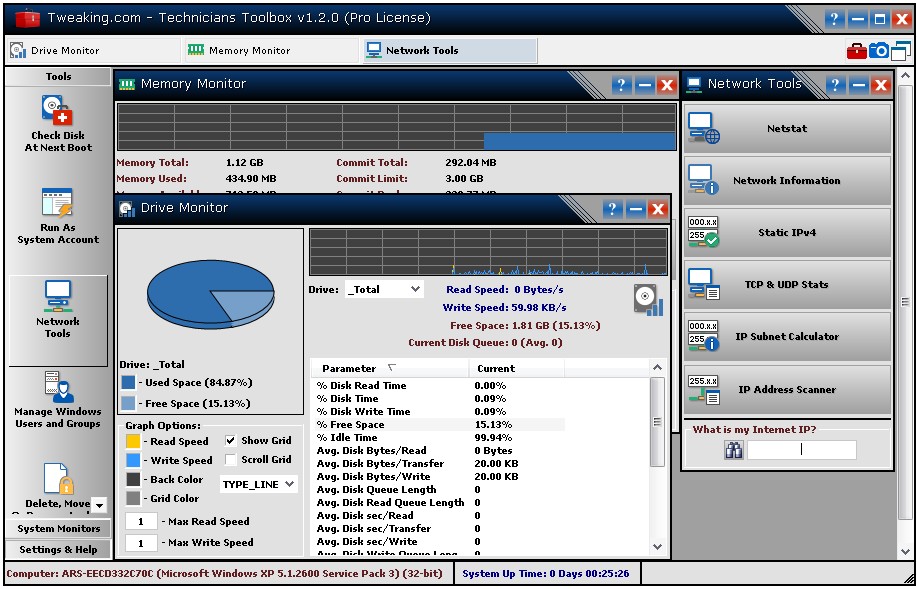The height and width of the screenshot is (589, 917).
Task: Open Static IPv4 tool
Action: [x=787, y=233]
